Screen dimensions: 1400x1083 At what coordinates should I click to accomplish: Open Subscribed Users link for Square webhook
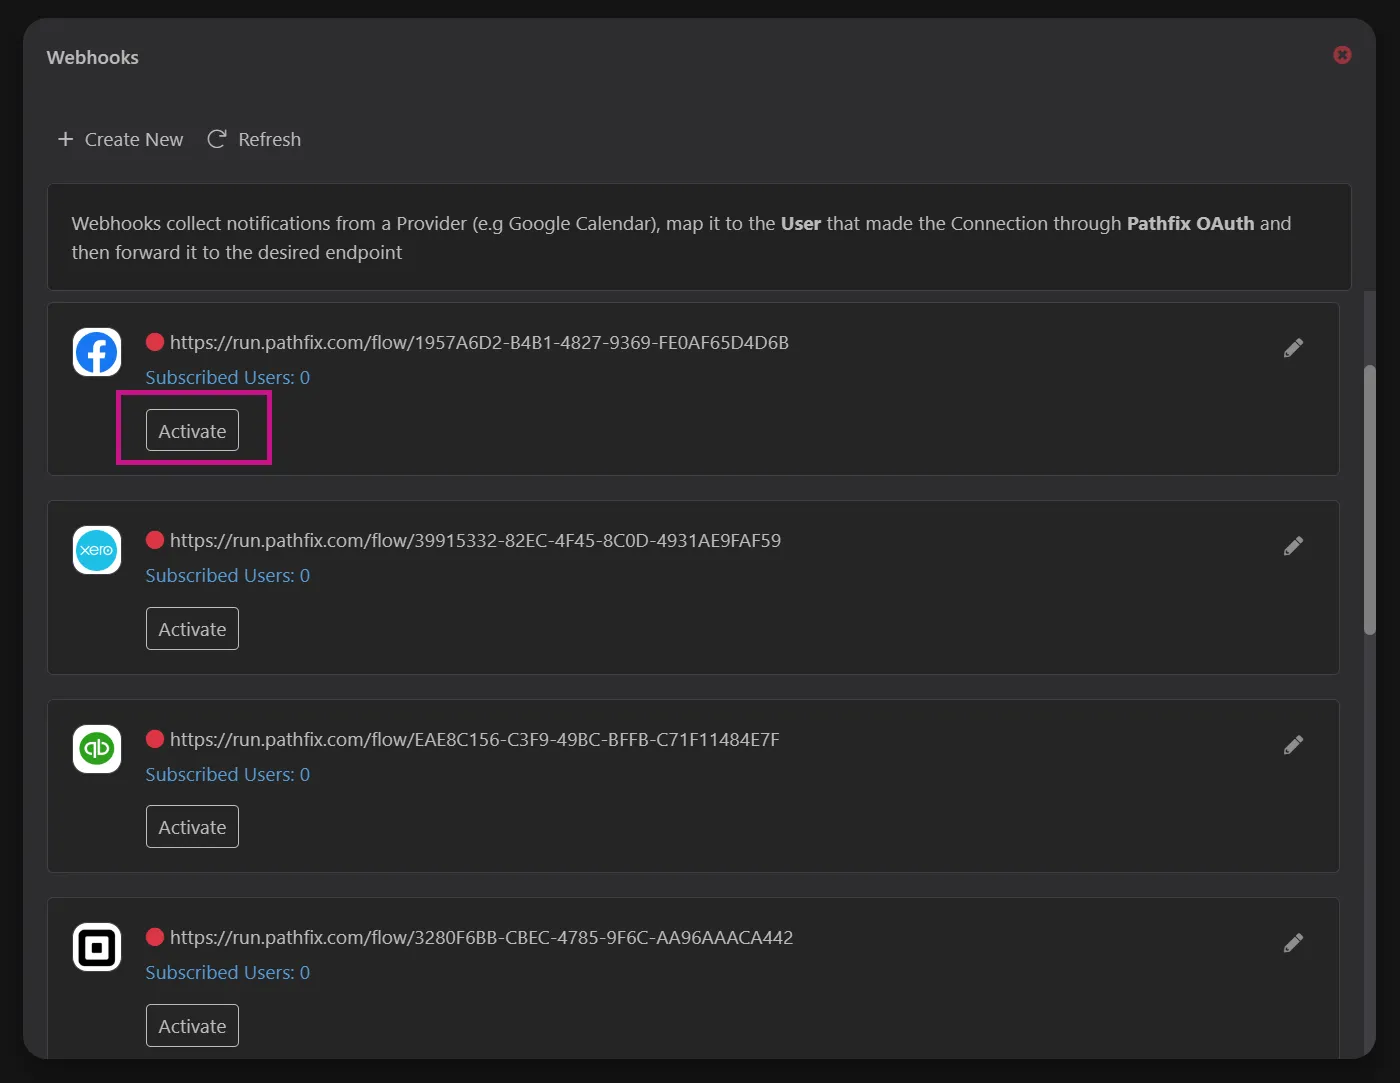[x=228, y=972]
